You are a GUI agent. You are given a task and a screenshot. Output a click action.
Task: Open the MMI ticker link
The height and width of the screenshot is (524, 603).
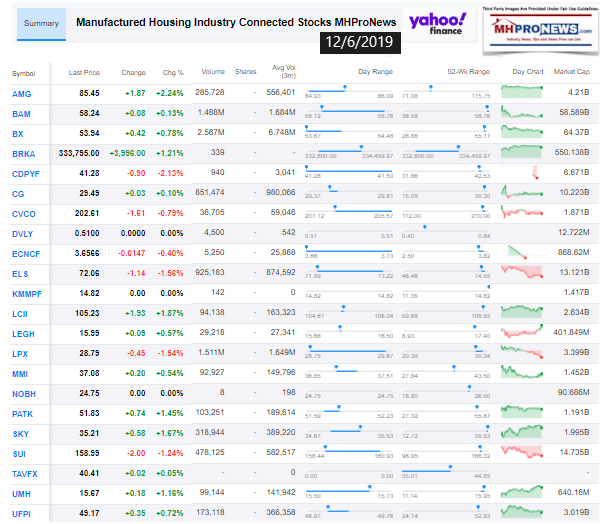point(20,374)
